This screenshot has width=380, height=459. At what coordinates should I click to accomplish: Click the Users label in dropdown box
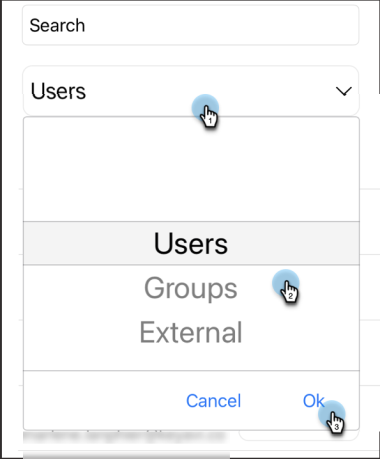pyautogui.click(x=58, y=91)
